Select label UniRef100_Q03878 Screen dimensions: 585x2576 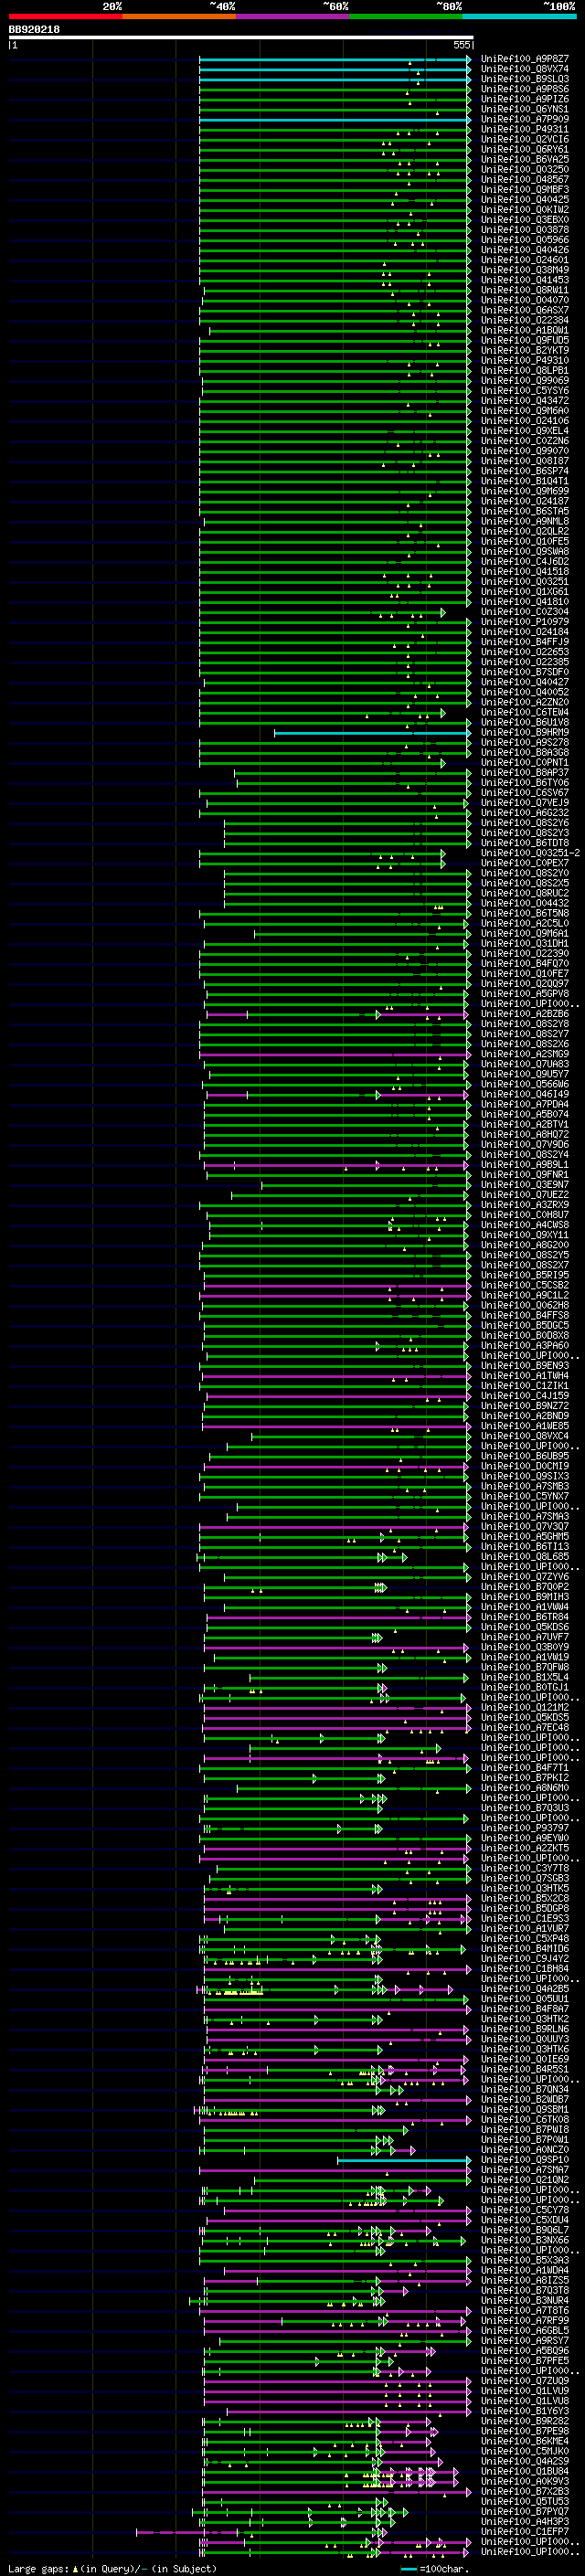(x=525, y=230)
